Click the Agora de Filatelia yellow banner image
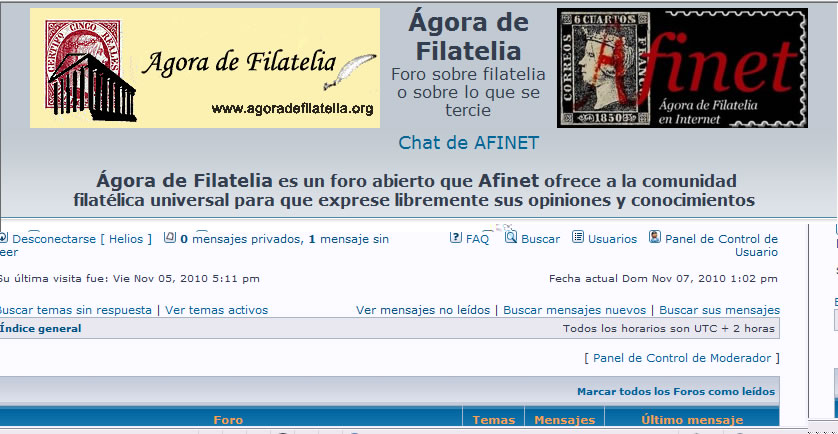The width and height of the screenshot is (838, 434). pyautogui.click(x=205, y=68)
